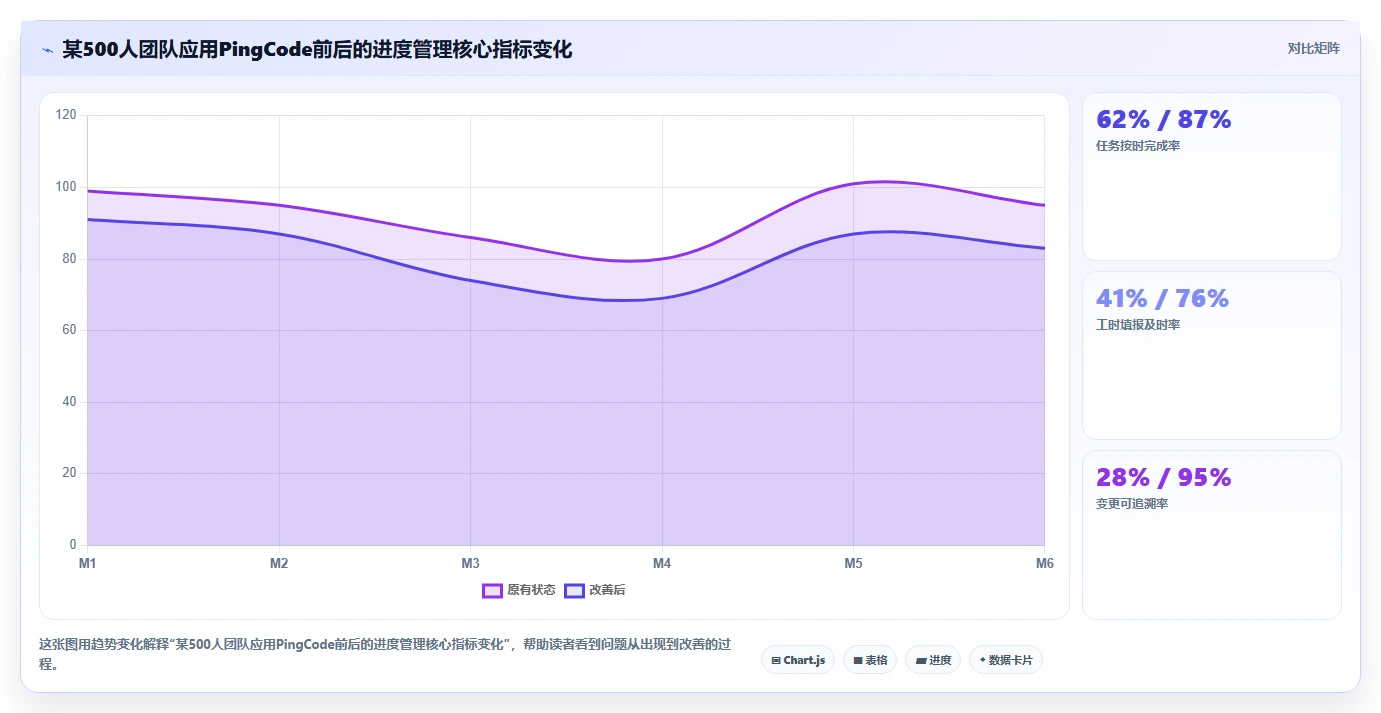Image resolution: width=1381 pixels, height=713 pixels.
Task: Click the M1 axis label
Action: pos(88,564)
